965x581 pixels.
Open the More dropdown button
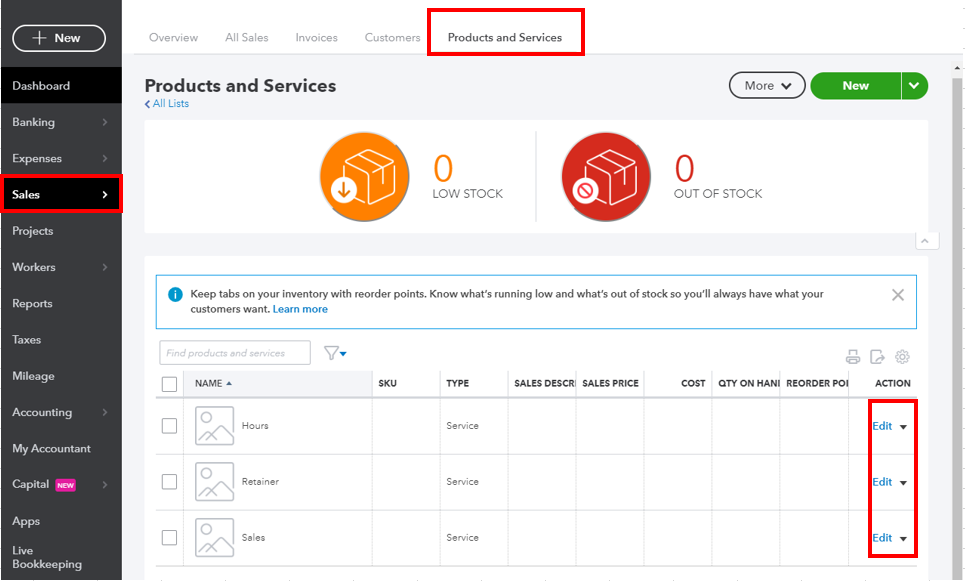pos(767,86)
